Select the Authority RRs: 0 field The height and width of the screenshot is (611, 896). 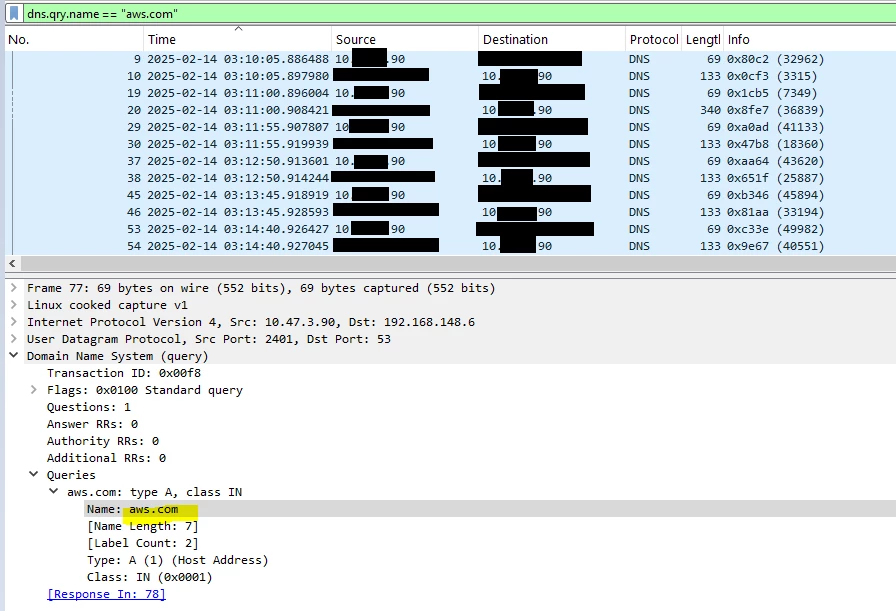[x=103, y=441]
